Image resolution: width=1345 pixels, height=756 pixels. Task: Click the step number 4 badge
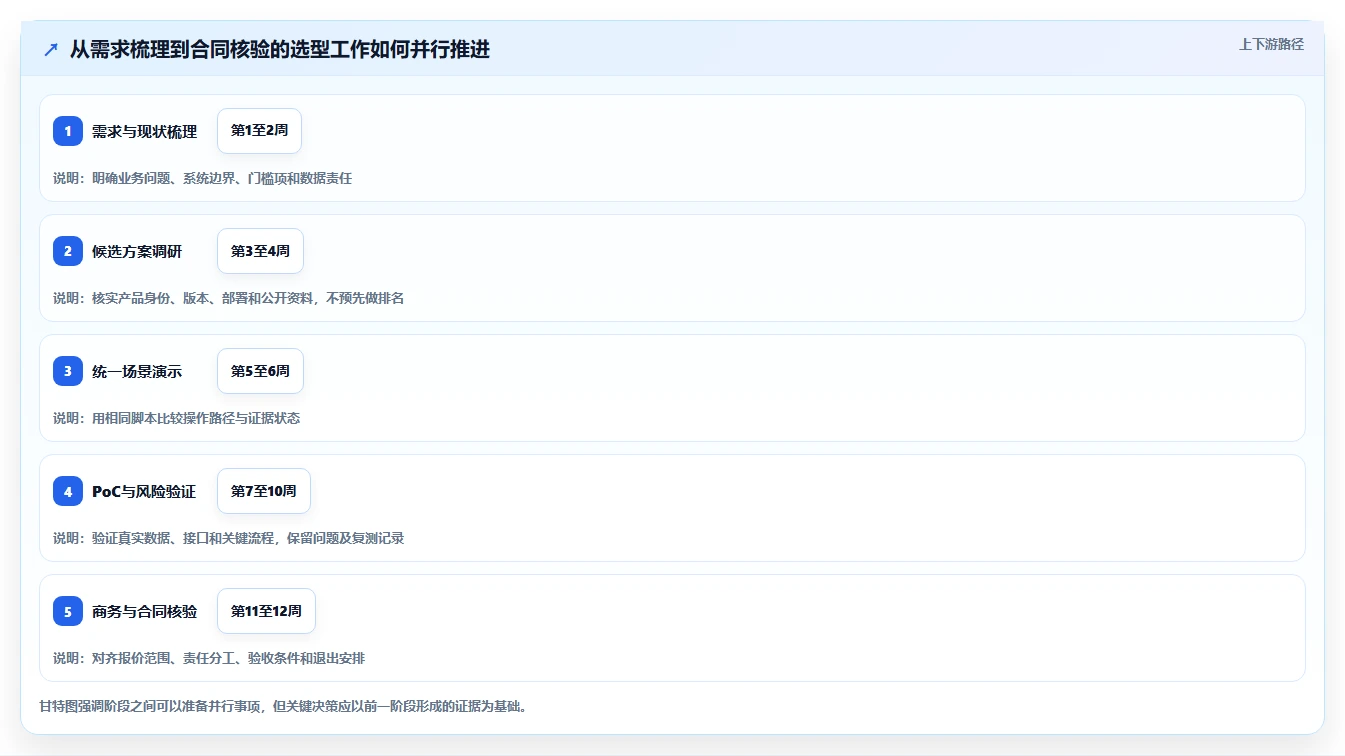tap(68, 491)
